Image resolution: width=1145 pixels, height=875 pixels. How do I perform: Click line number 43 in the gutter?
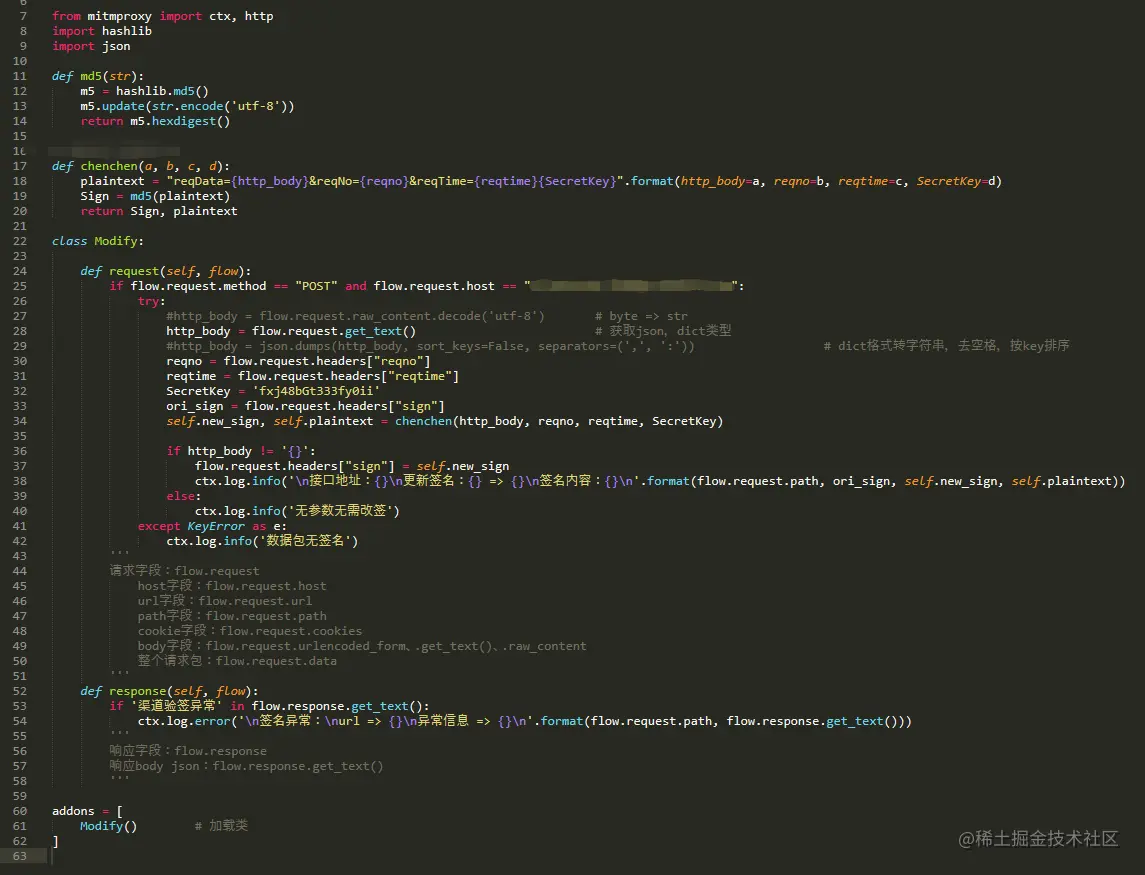(x=20, y=556)
